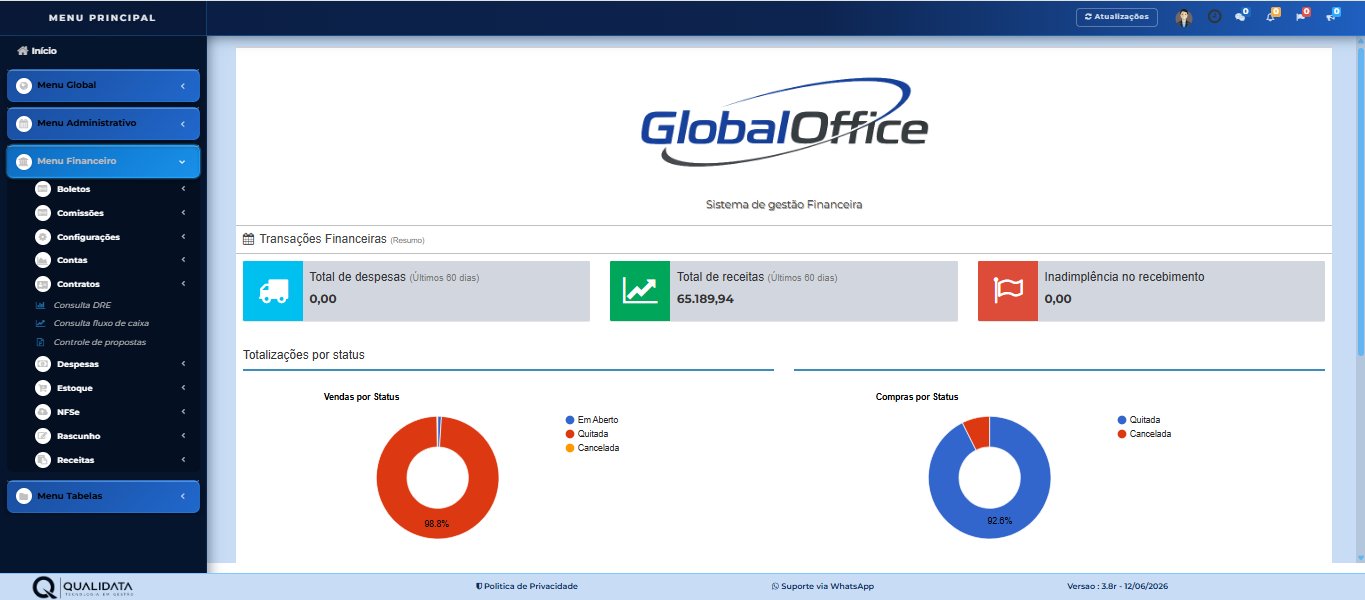
Task: Open the chat messages icon in header
Action: 1241,16
